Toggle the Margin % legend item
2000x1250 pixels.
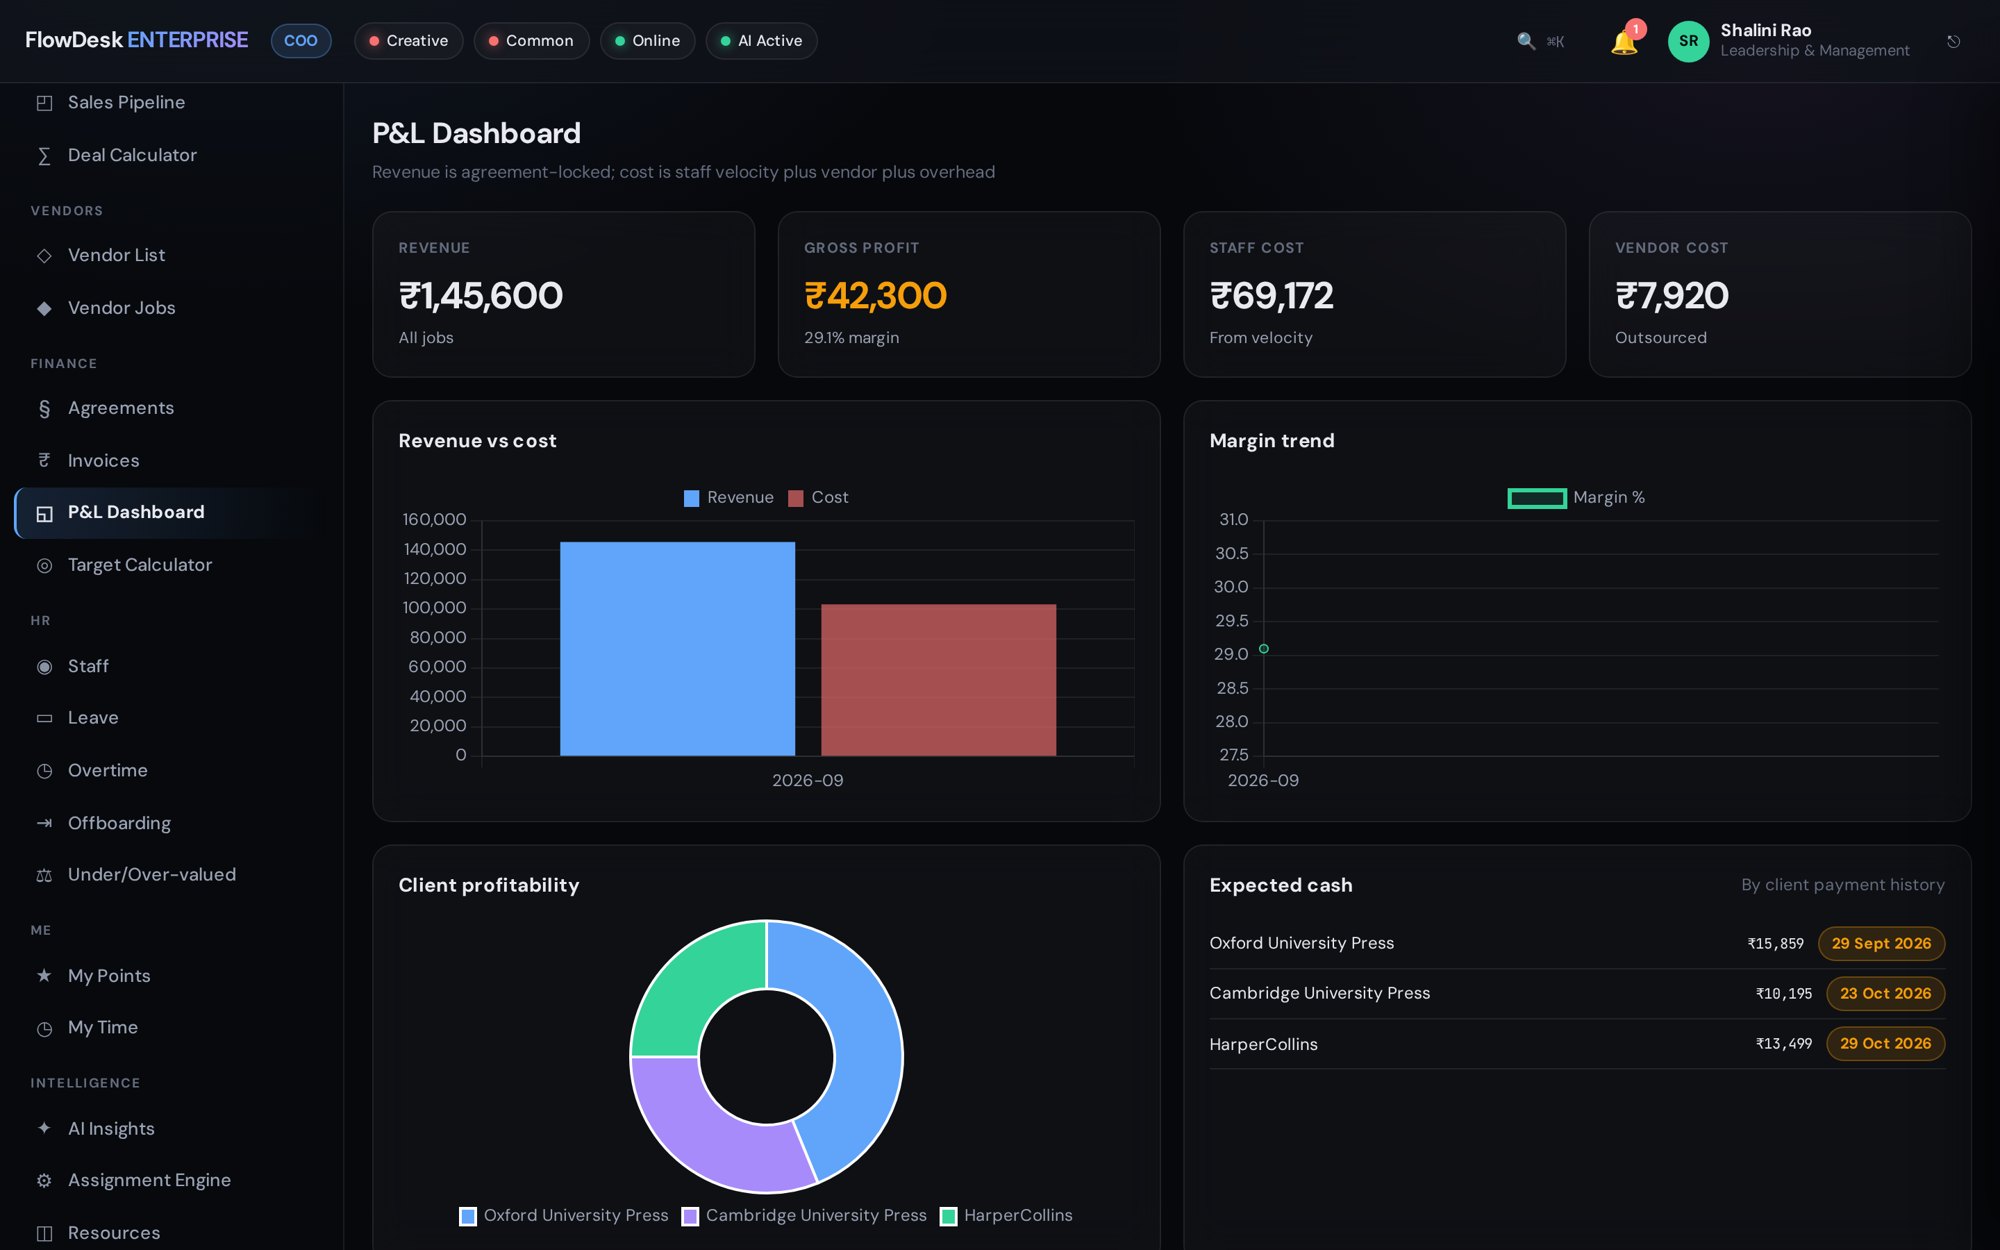click(1576, 498)
